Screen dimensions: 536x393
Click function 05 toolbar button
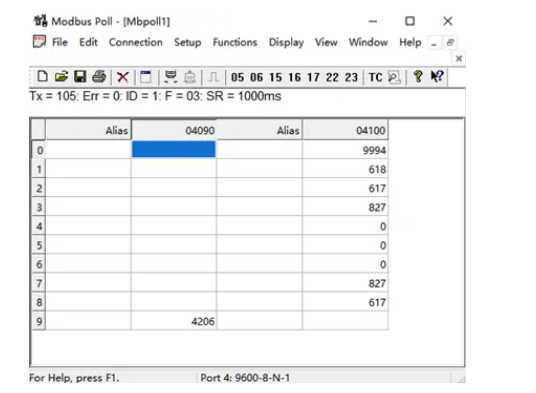click(238, 77)
